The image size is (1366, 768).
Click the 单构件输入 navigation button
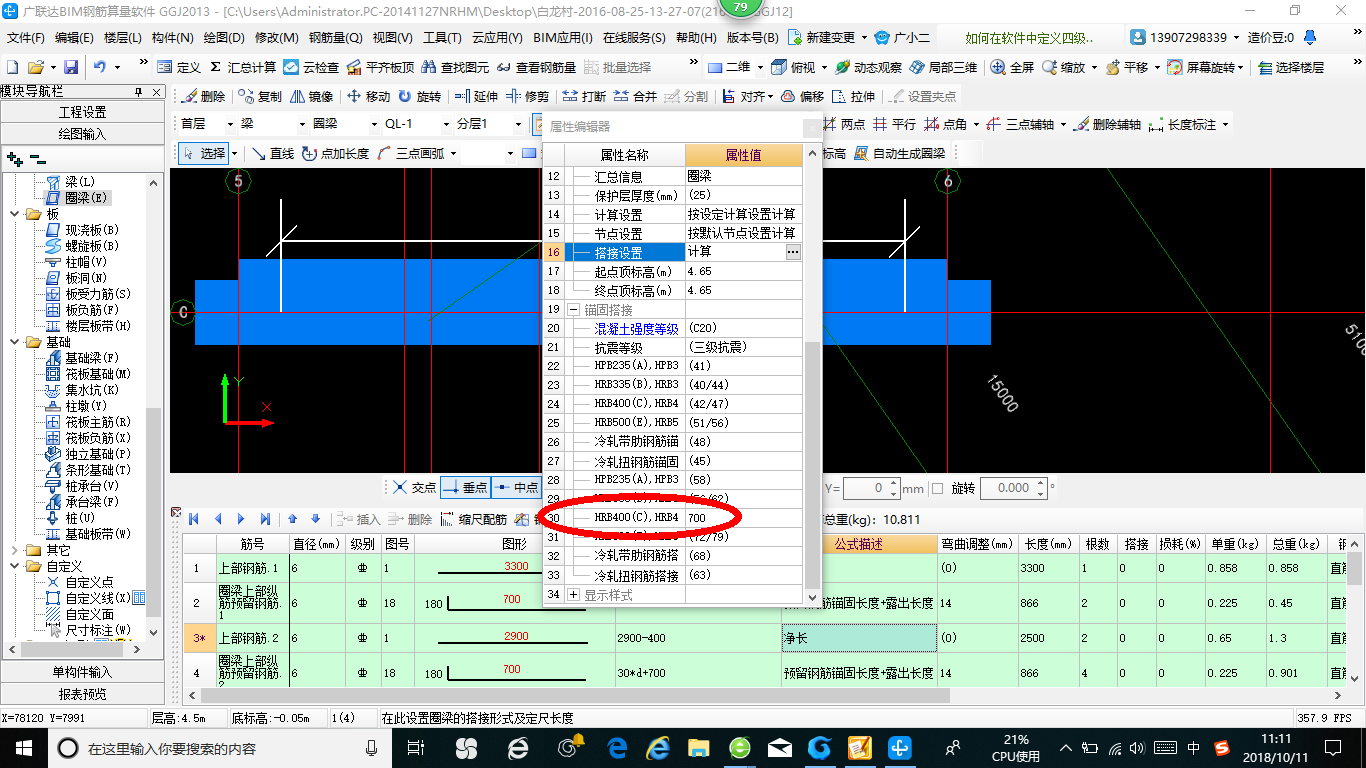pos(82,672)
